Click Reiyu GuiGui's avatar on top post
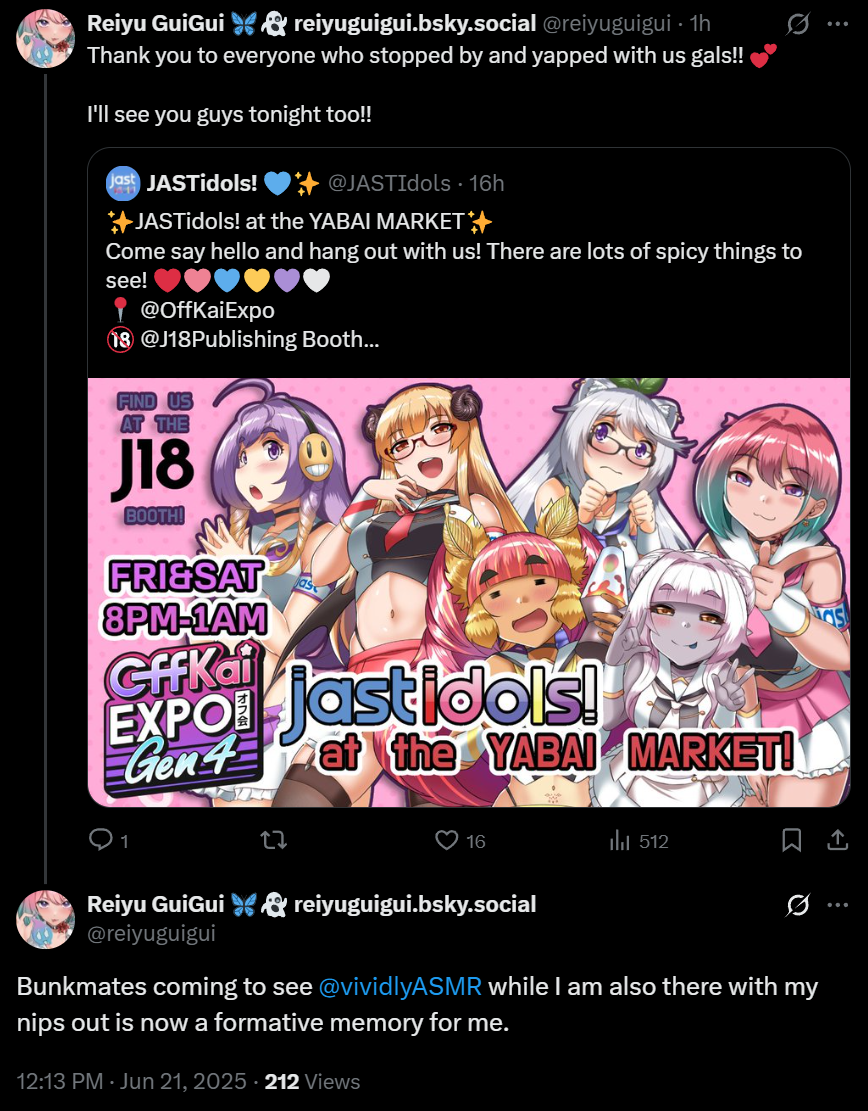The image size is (868, 1111). coord(45,38)
